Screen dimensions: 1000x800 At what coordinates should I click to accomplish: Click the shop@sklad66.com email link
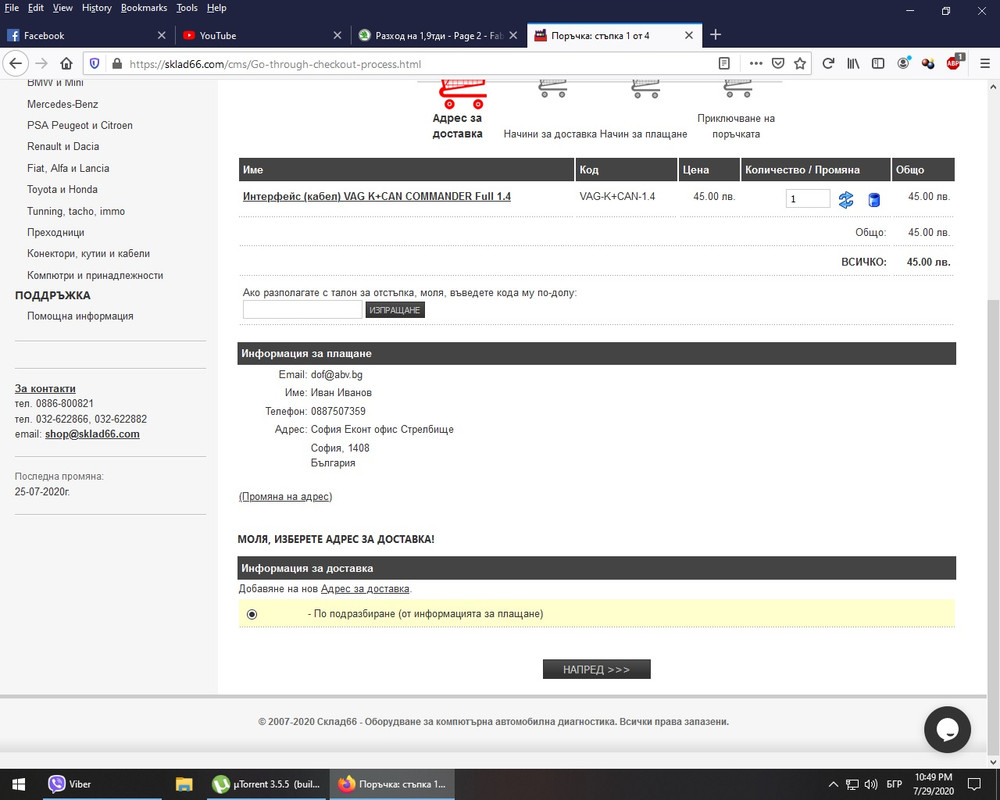click(x=92, y=434)
